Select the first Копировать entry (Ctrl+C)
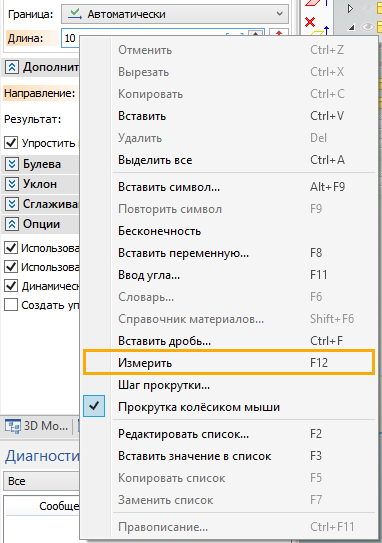Screen dimensions: 382x543 229,94
